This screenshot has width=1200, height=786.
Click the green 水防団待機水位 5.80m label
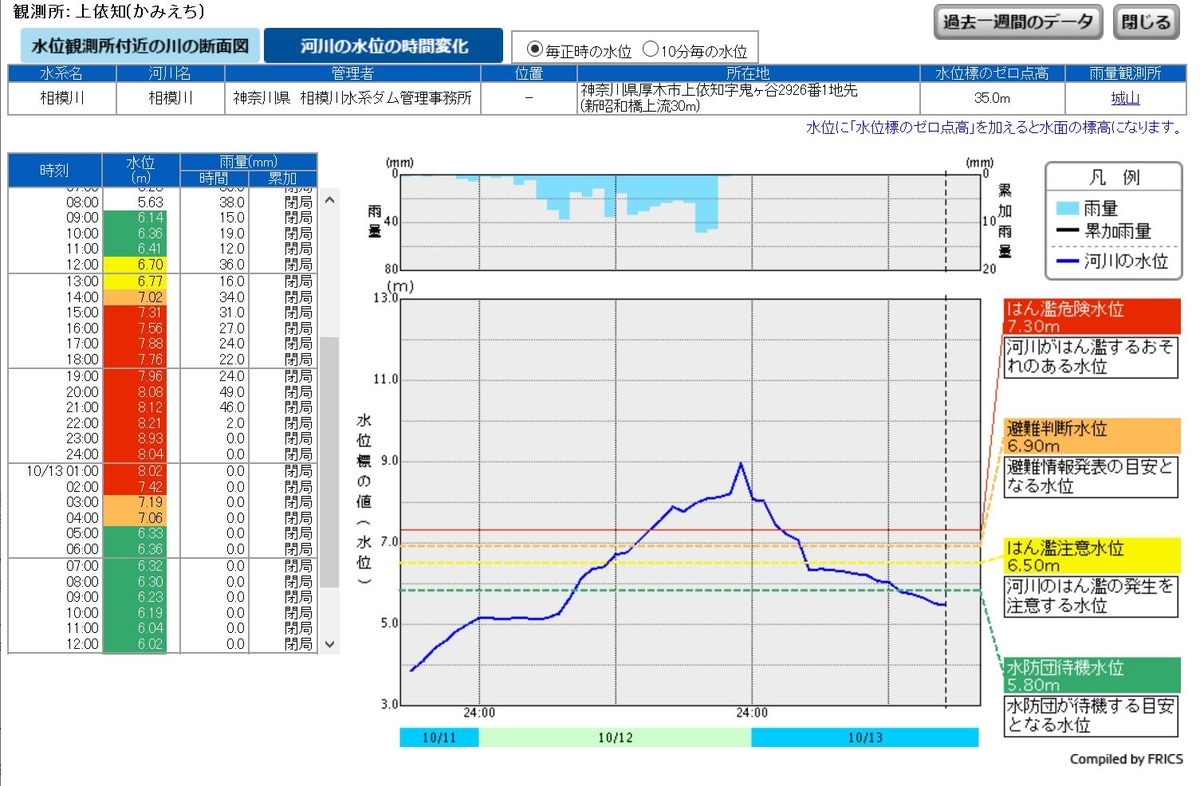pyautogui.click(x=1093, y=676)
